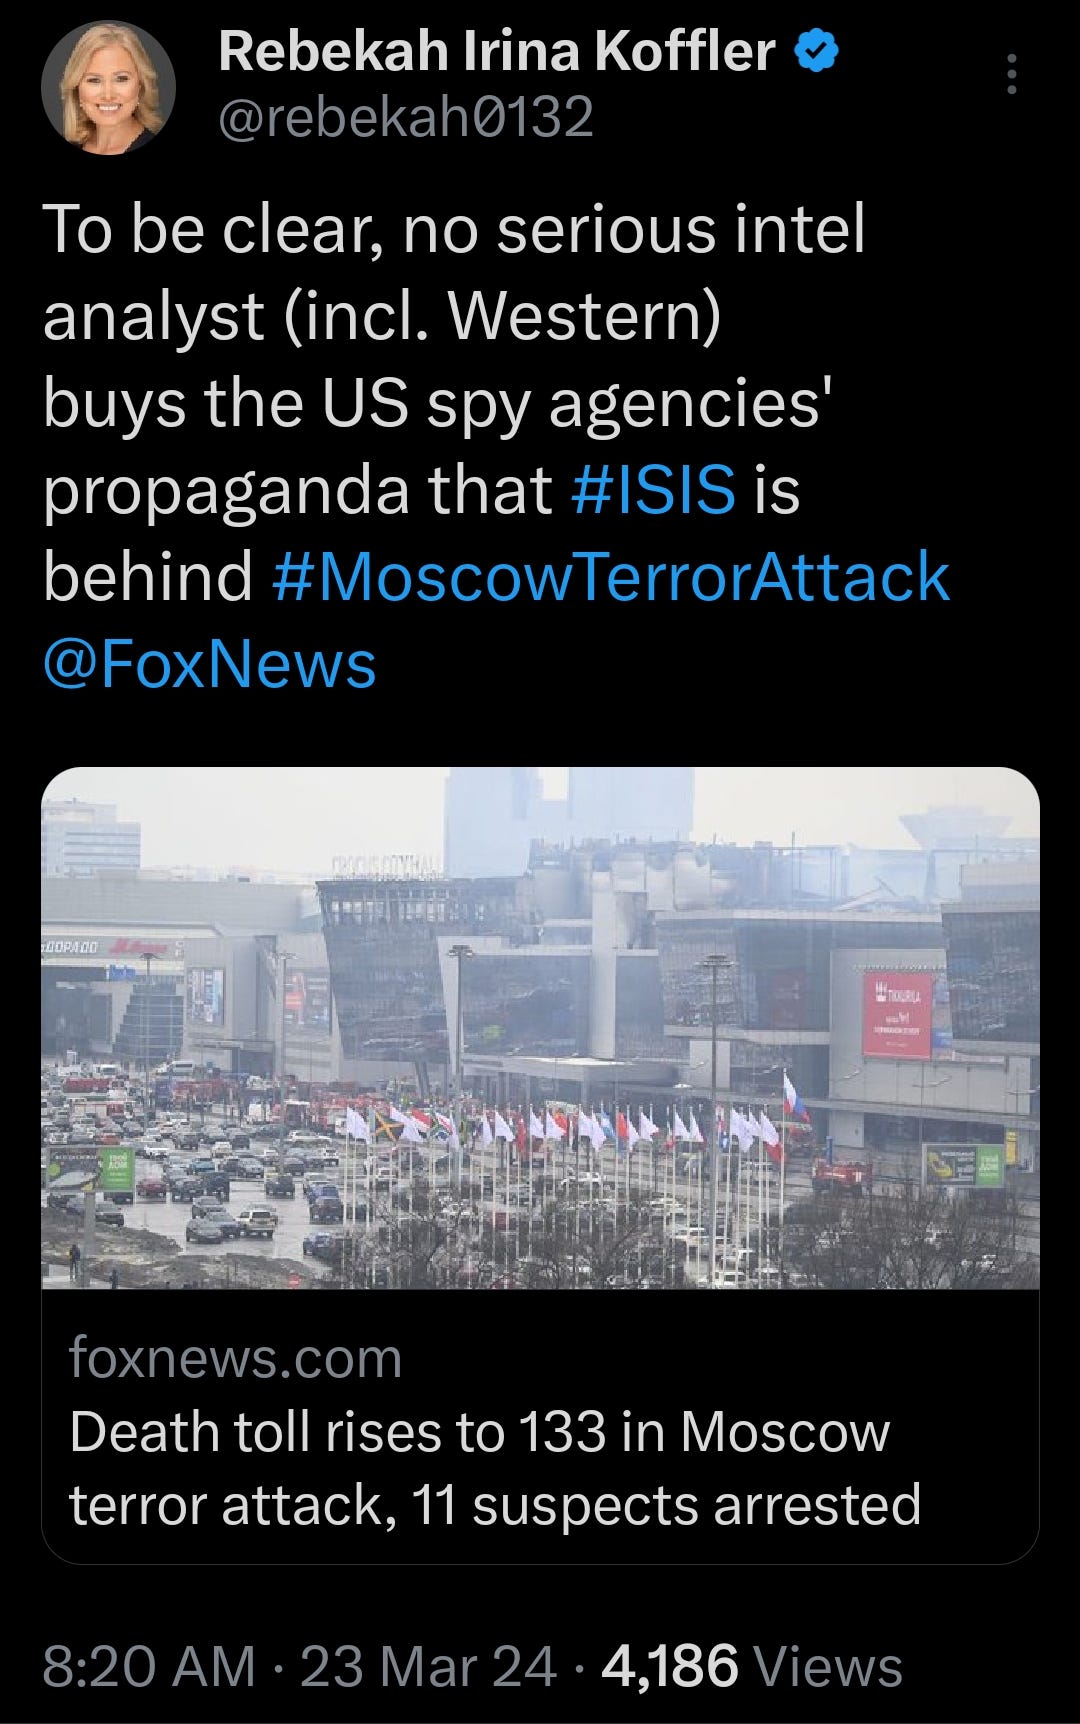
Task: Open the burned concert hall preview photo
Action: pos(540,1028)
